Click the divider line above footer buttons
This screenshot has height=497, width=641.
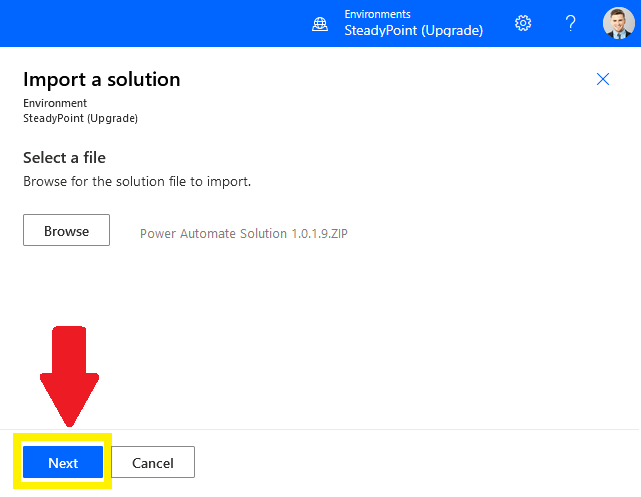pyautogui.click(x=320, y=430)
